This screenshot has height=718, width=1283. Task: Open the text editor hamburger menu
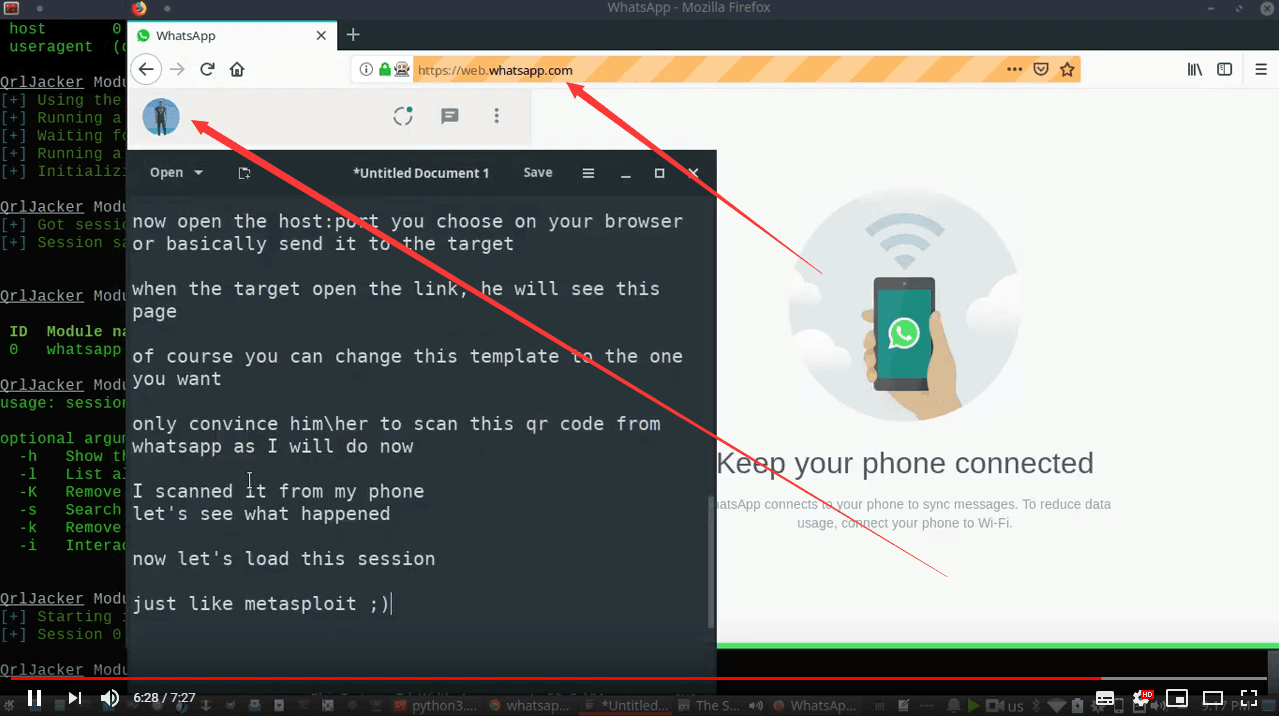pos(588,173)
